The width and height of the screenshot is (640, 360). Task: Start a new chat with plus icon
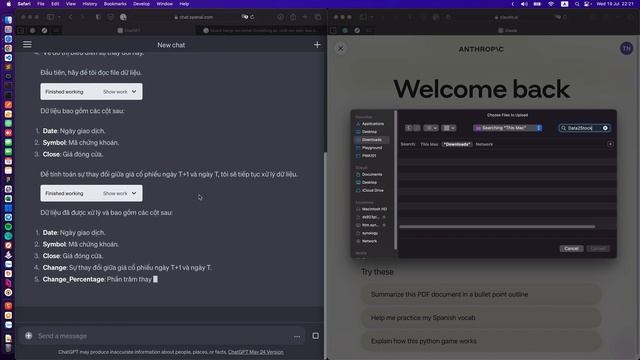[x=317, y=44]
